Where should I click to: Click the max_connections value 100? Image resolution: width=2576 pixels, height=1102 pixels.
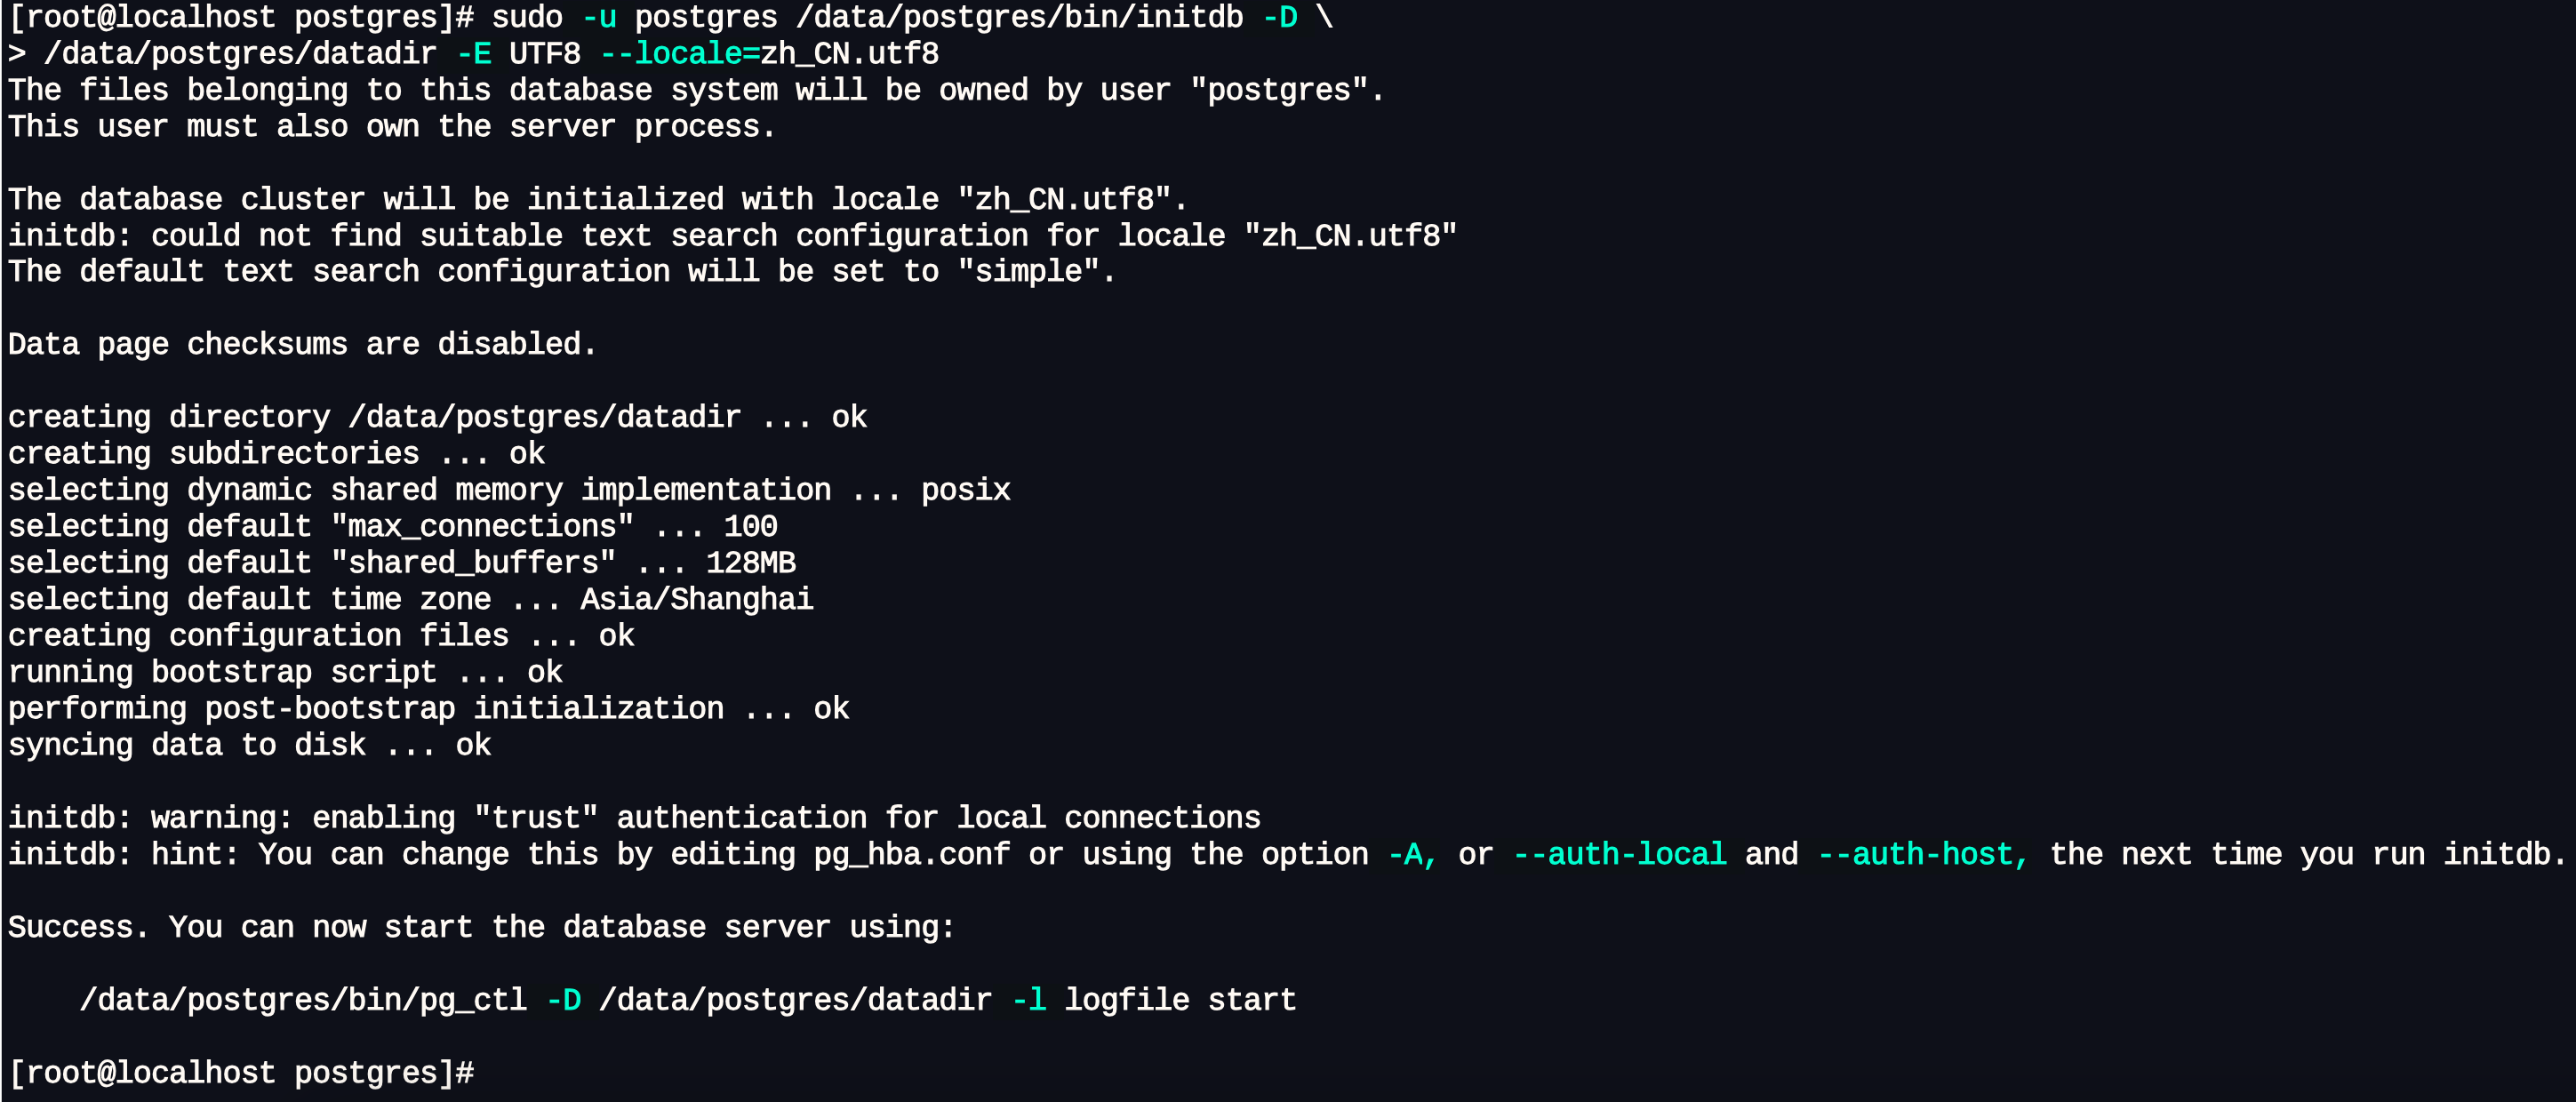[x=751, y=526]
